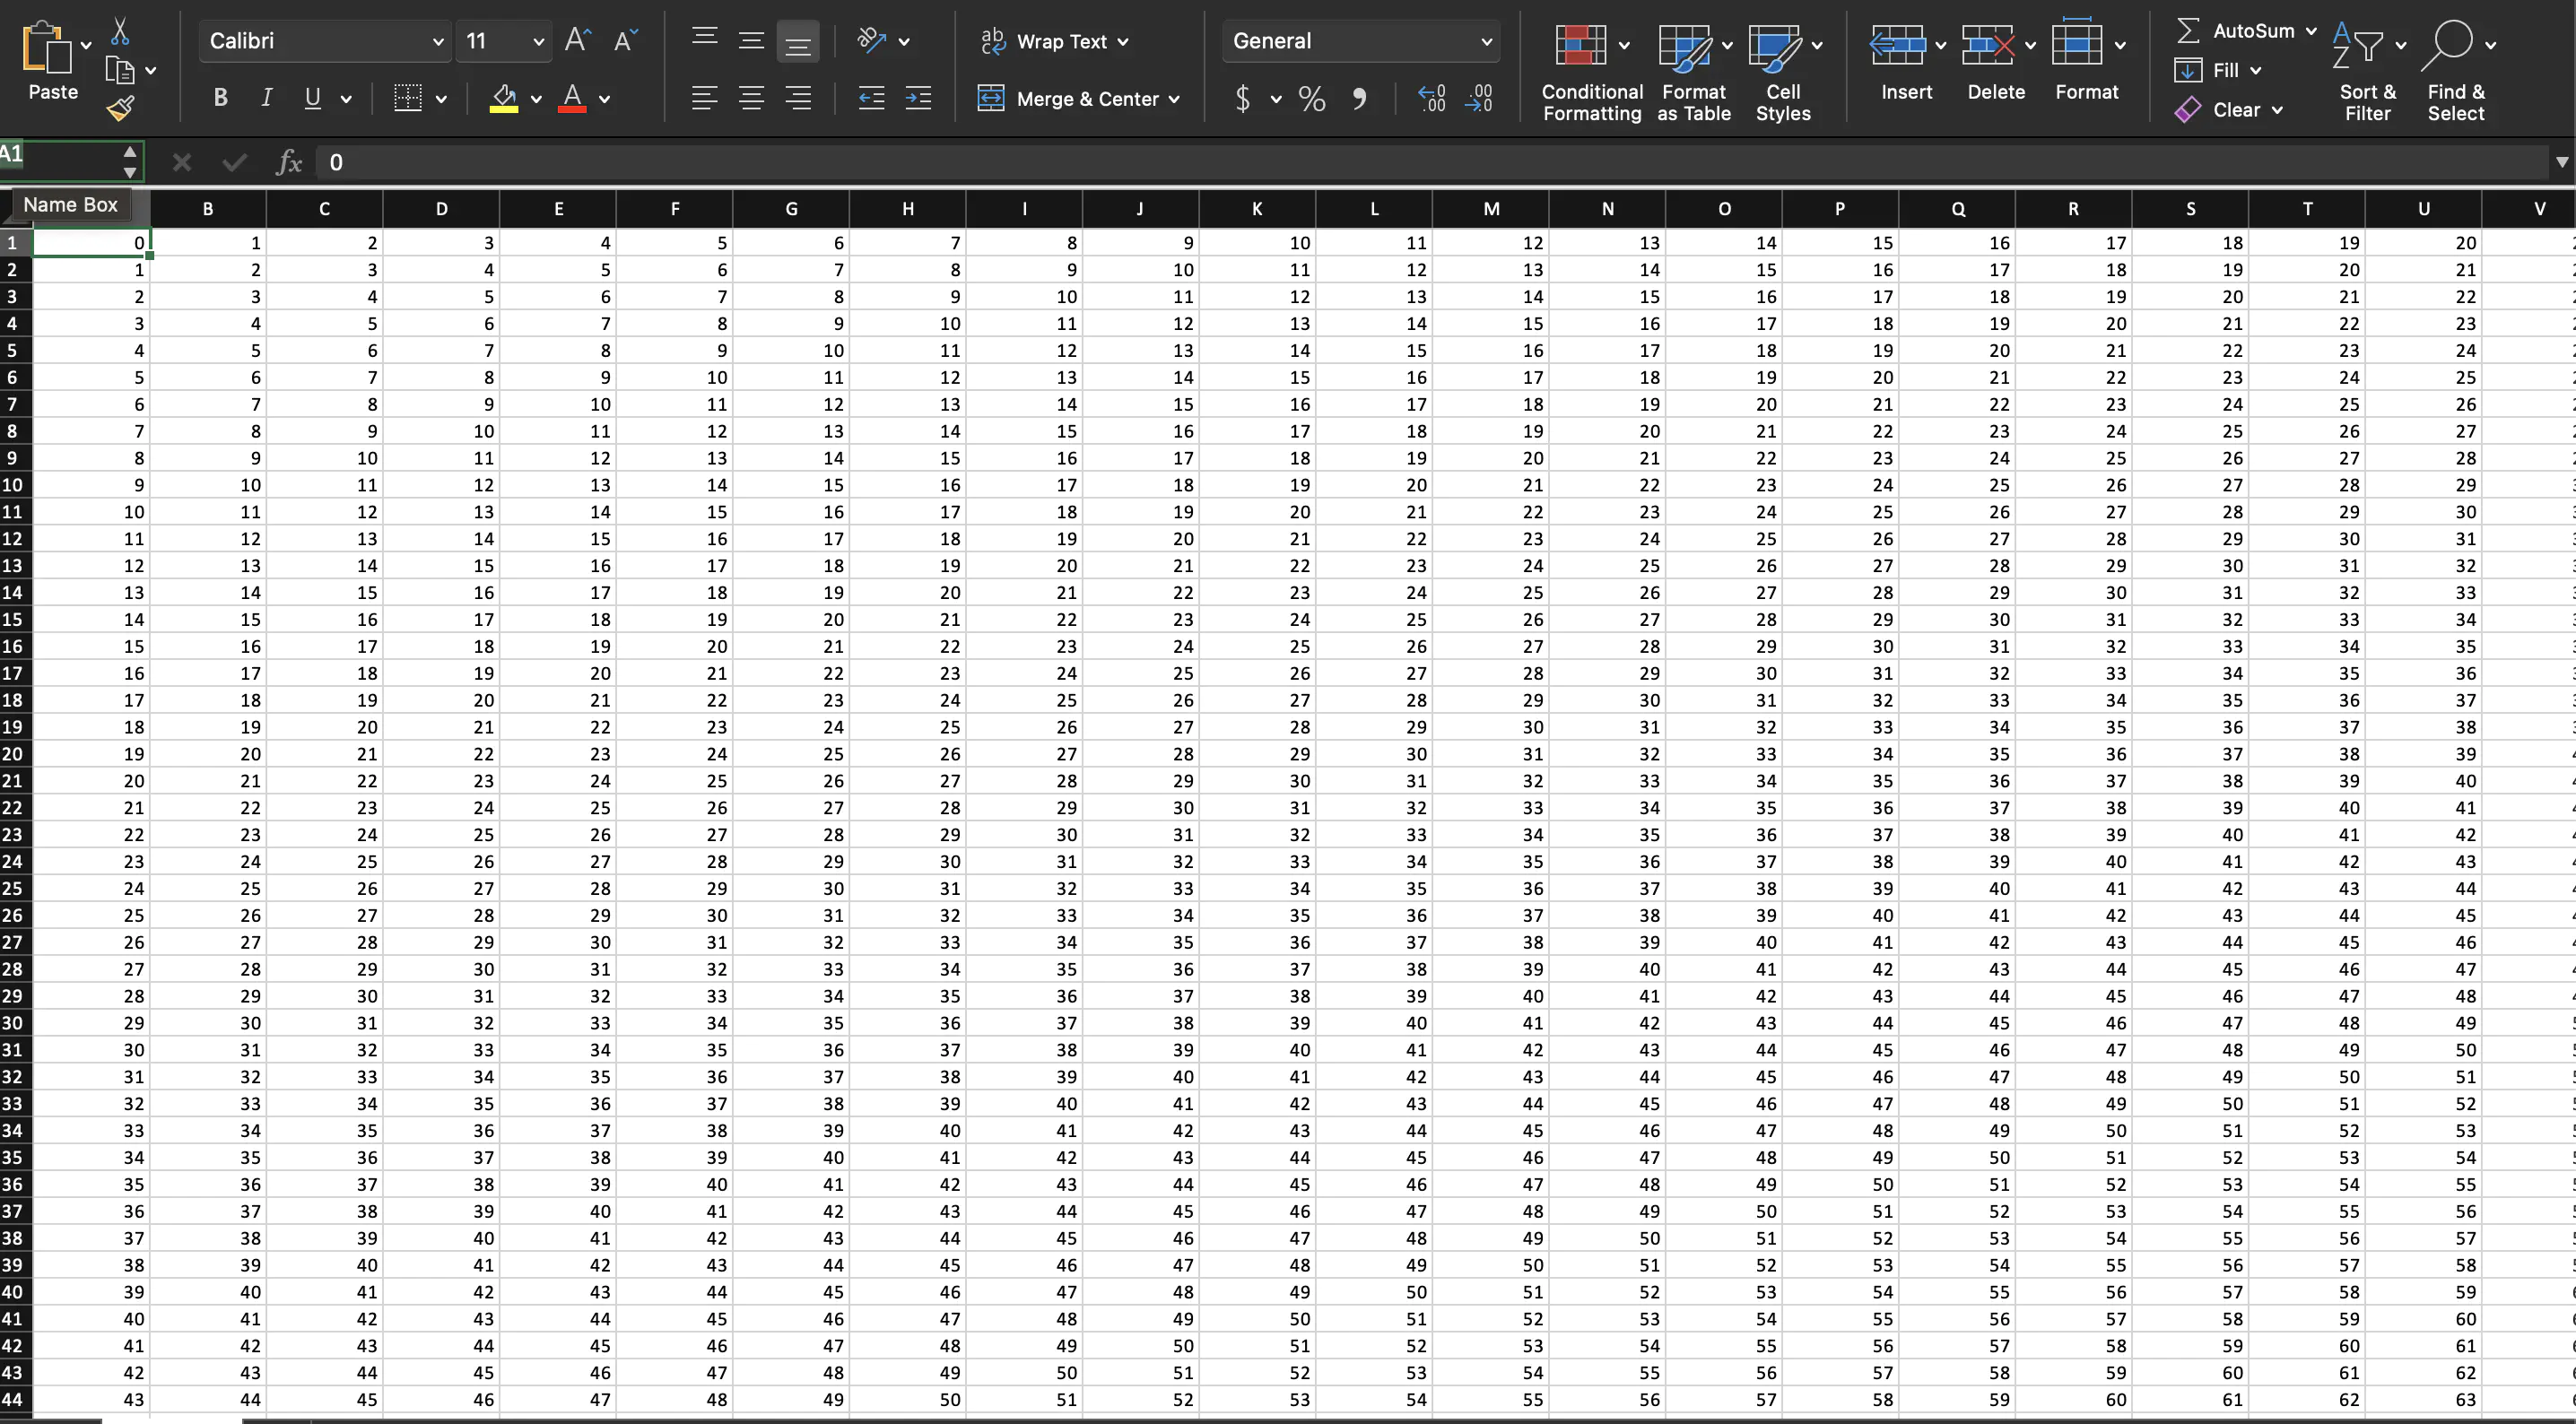Activate the Format Painter tool
The image size is (2576, 1424).
pos(122,108)
